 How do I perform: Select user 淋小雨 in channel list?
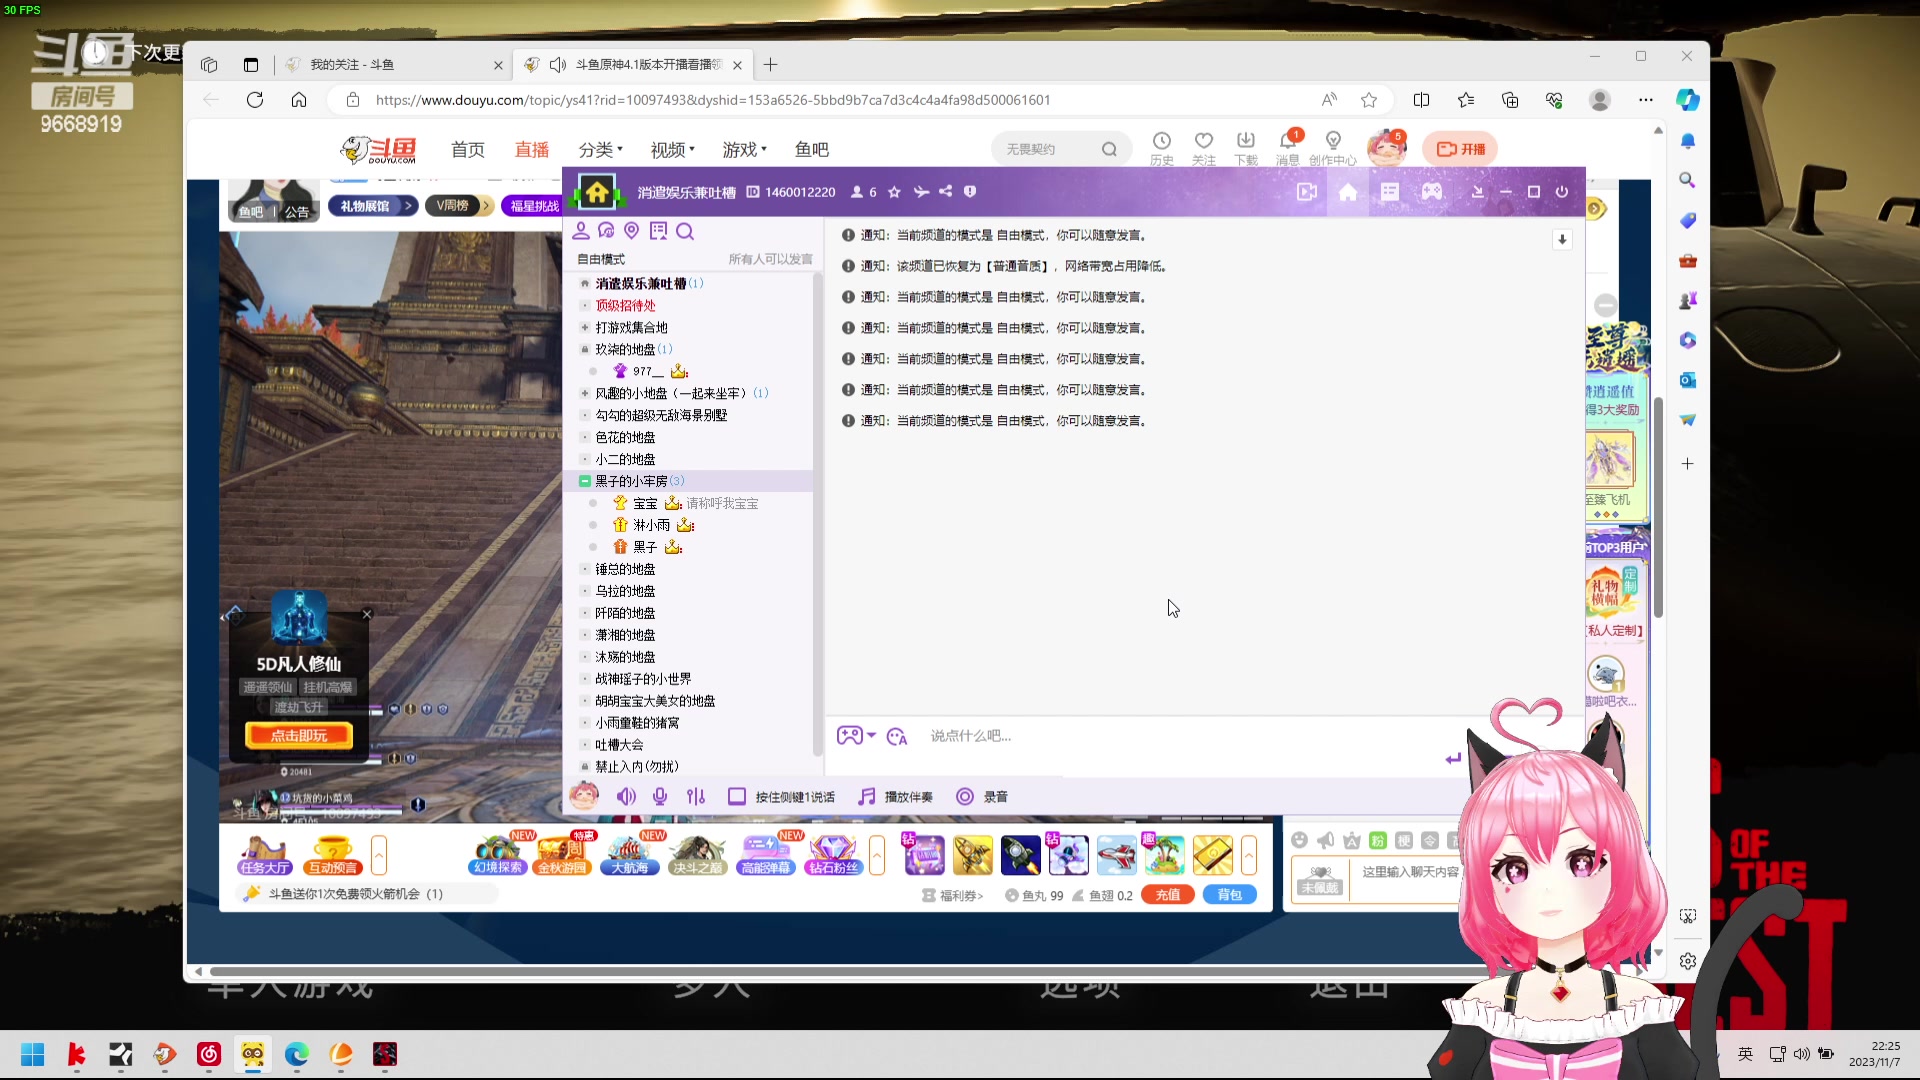(651, 526)
